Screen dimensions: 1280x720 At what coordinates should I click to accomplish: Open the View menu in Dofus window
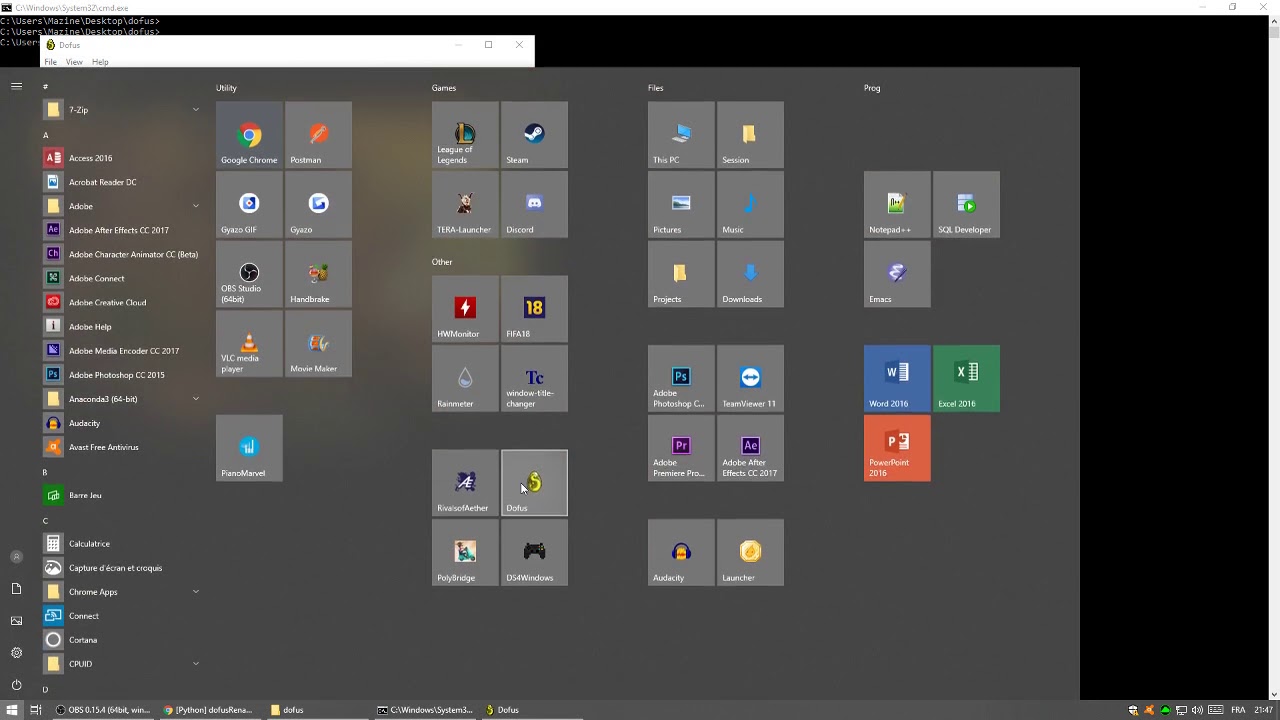tap(74, 62)
